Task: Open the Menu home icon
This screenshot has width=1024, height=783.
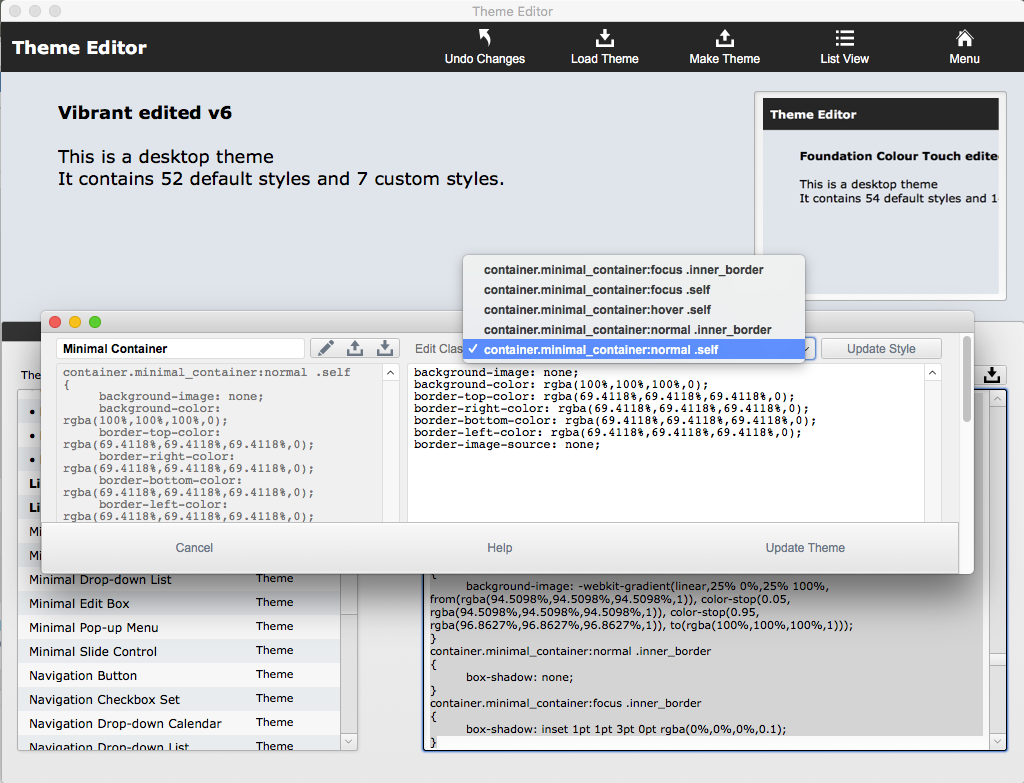Action: [x=965, y=38]
